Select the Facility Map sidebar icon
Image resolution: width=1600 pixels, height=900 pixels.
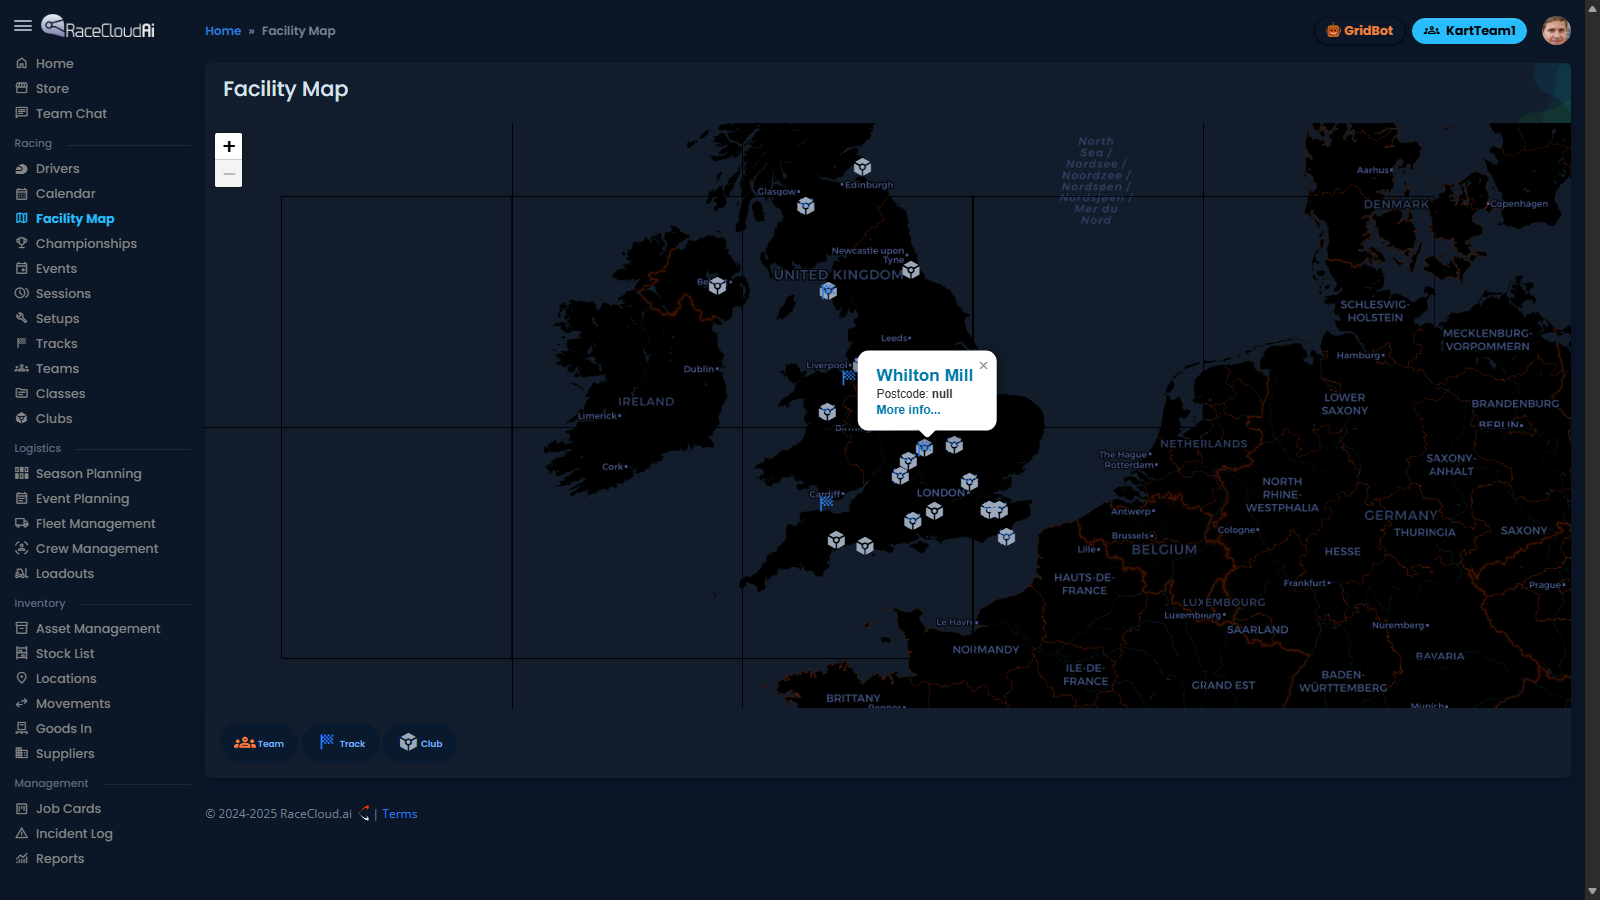tap(22, 218)
